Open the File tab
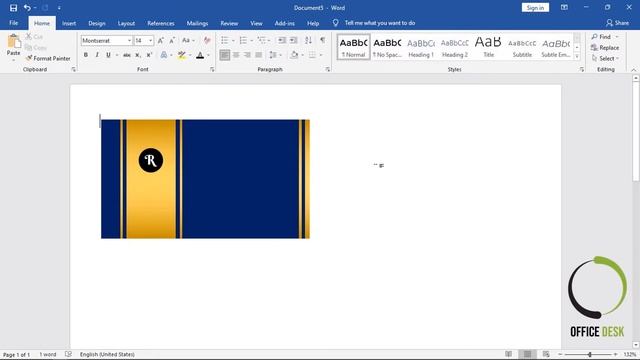The height and width of the screenshot is (360, 640). point(13,23)
